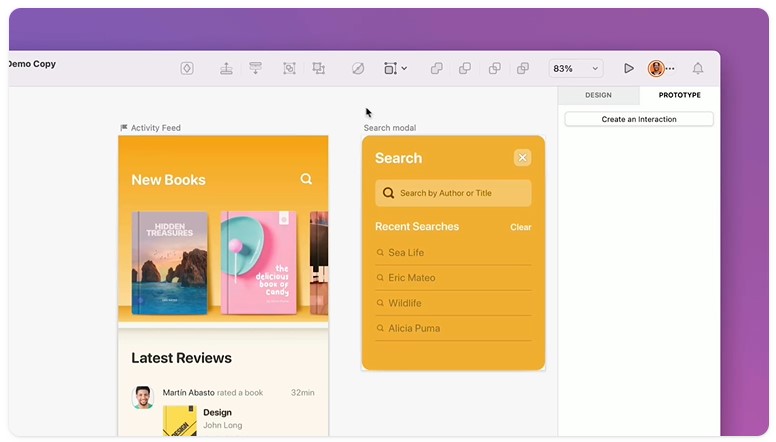776x442 pixels.
Task: Switch to the PROTOTYPE tab
Action: coord(679,95)
